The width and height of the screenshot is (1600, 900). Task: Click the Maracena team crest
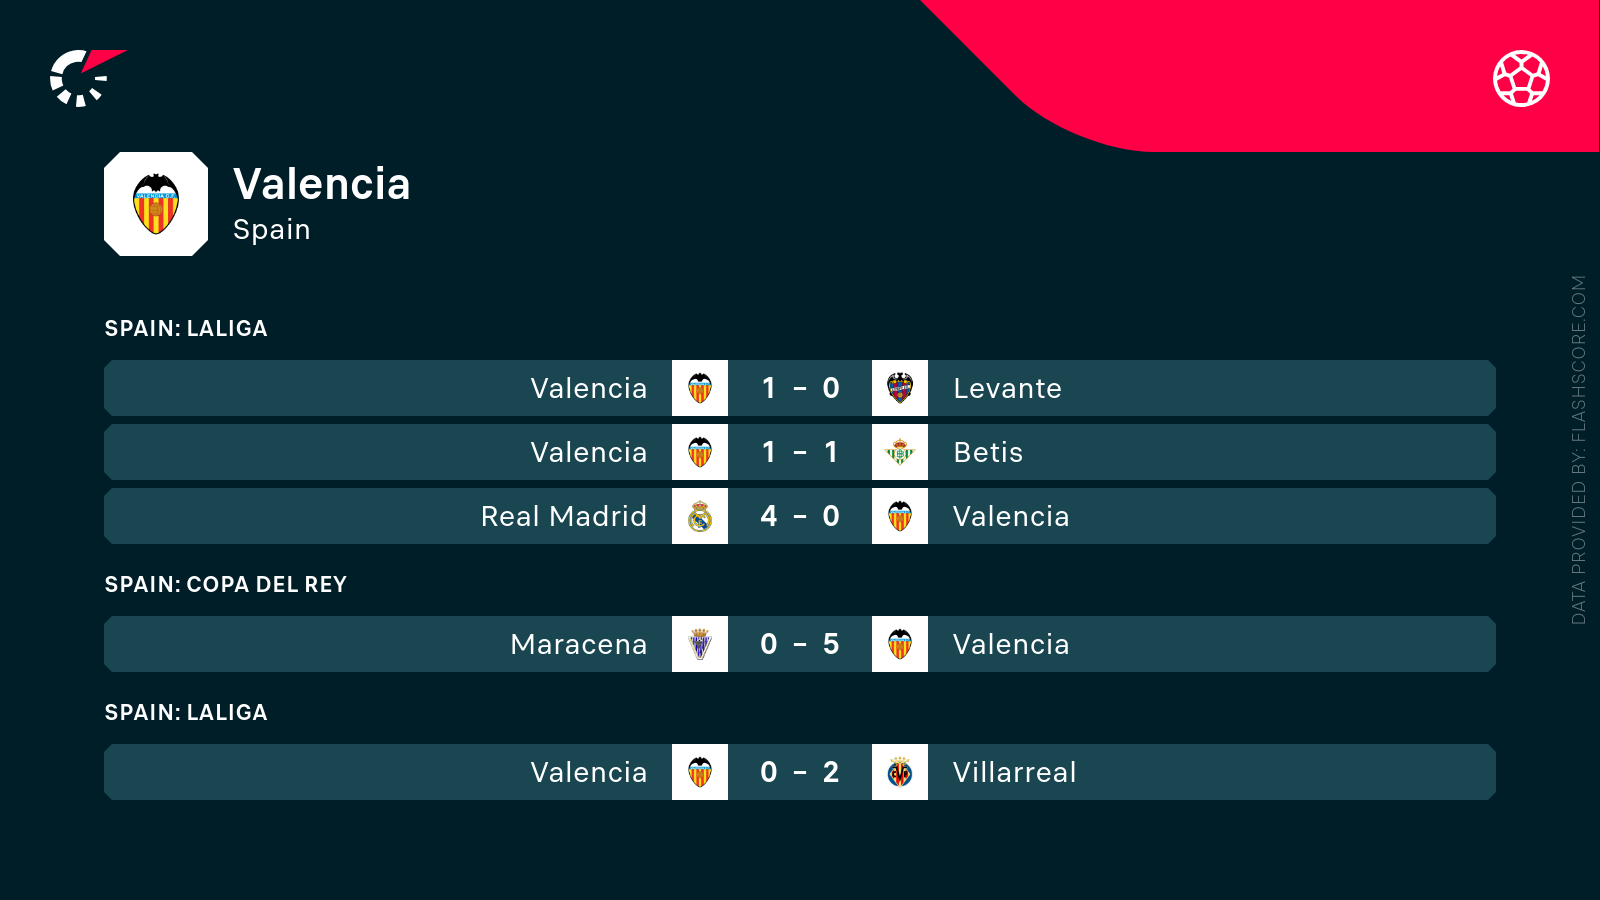[x=700, y=644]
